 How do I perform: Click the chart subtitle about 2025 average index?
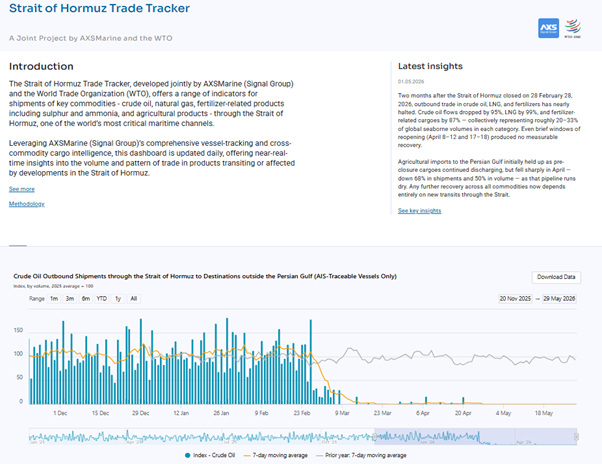(x=53, y=286)
